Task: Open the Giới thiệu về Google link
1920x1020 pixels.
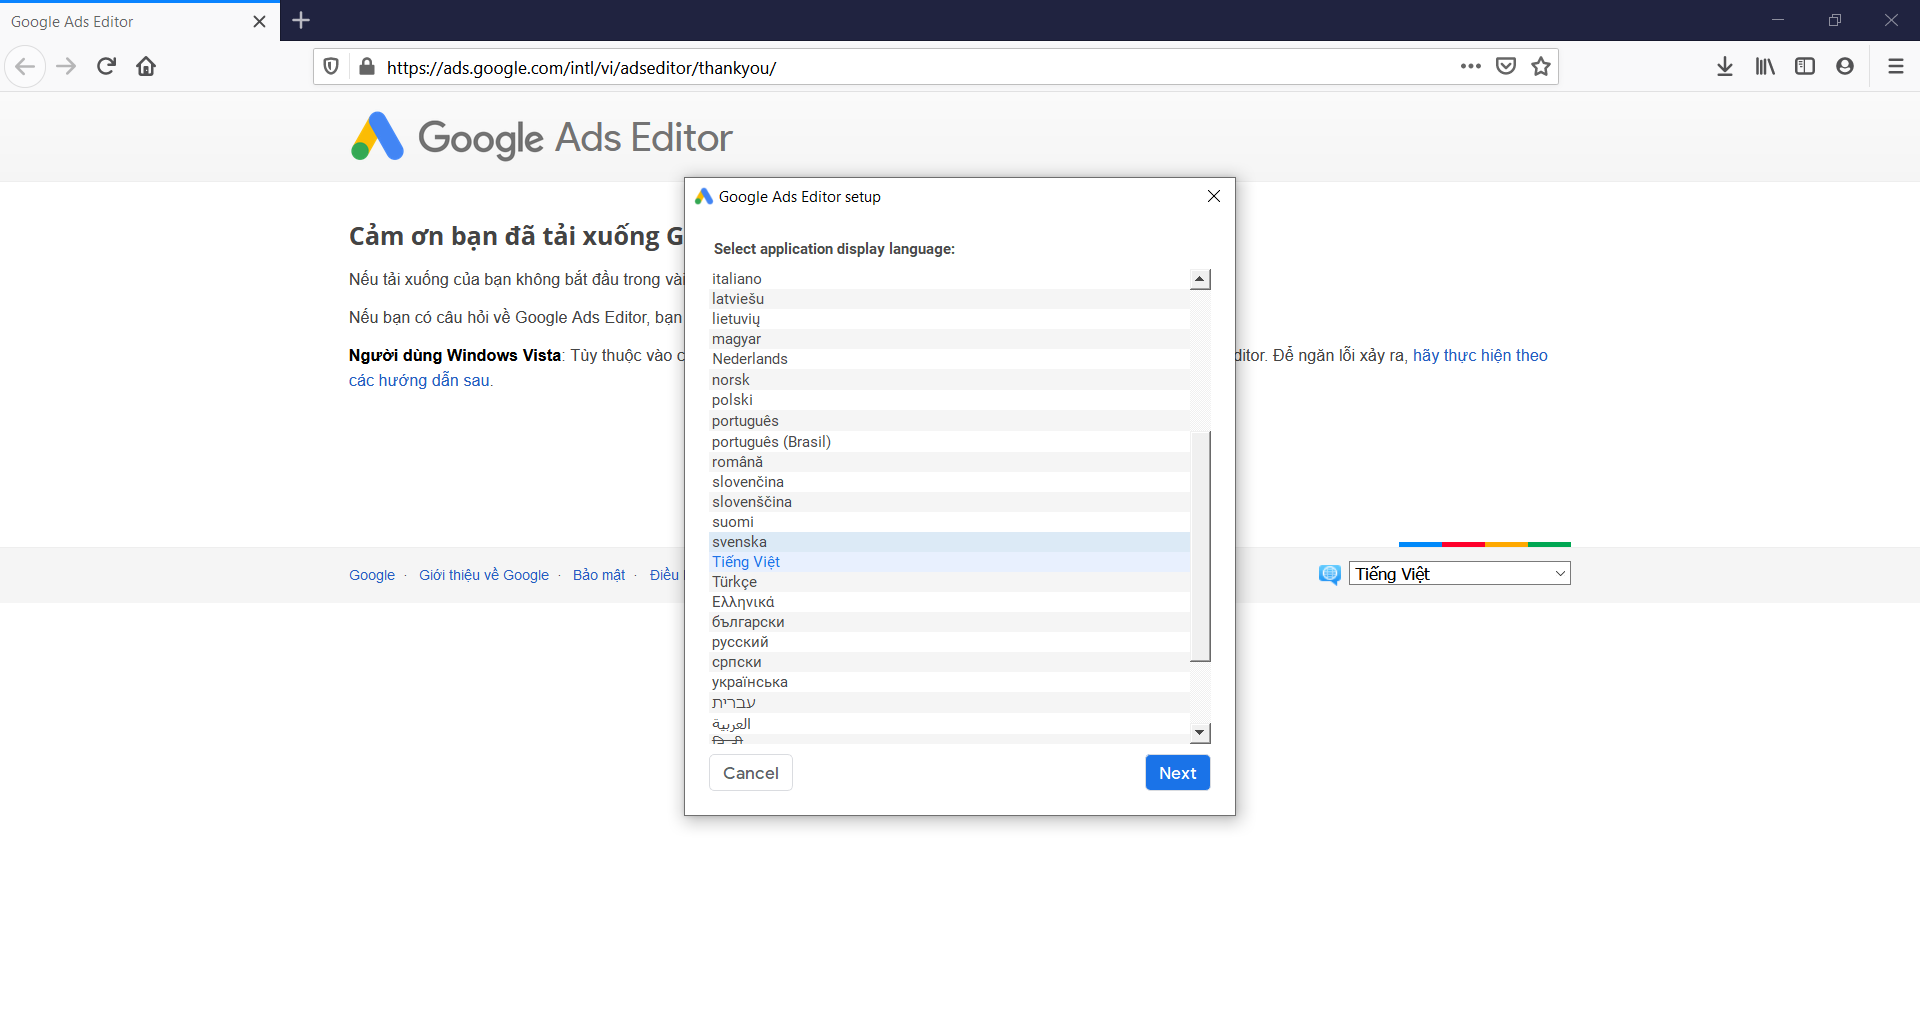Action: pyautogui.click(x=484, y=575)
